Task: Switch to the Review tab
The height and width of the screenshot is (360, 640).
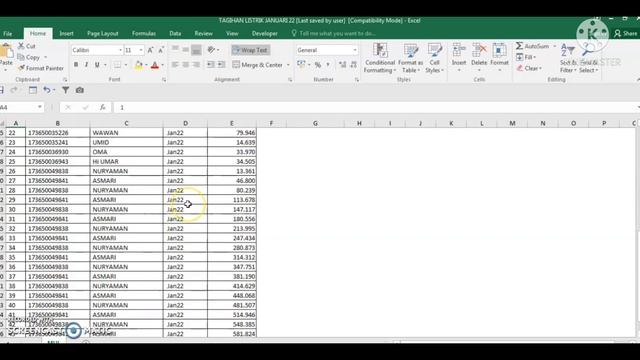Action: tap(203, 33)
